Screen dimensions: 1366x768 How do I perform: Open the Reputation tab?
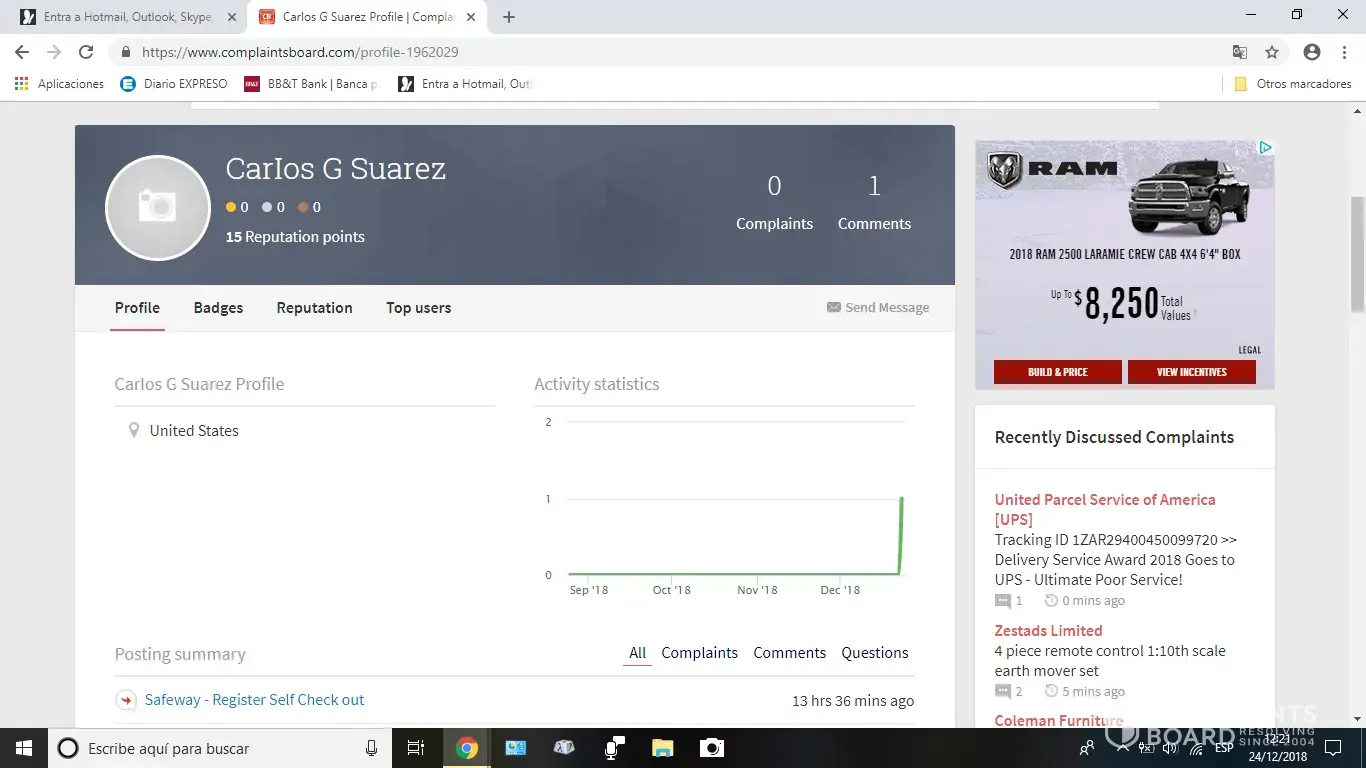pyautogui.click(x=314, y=308)
